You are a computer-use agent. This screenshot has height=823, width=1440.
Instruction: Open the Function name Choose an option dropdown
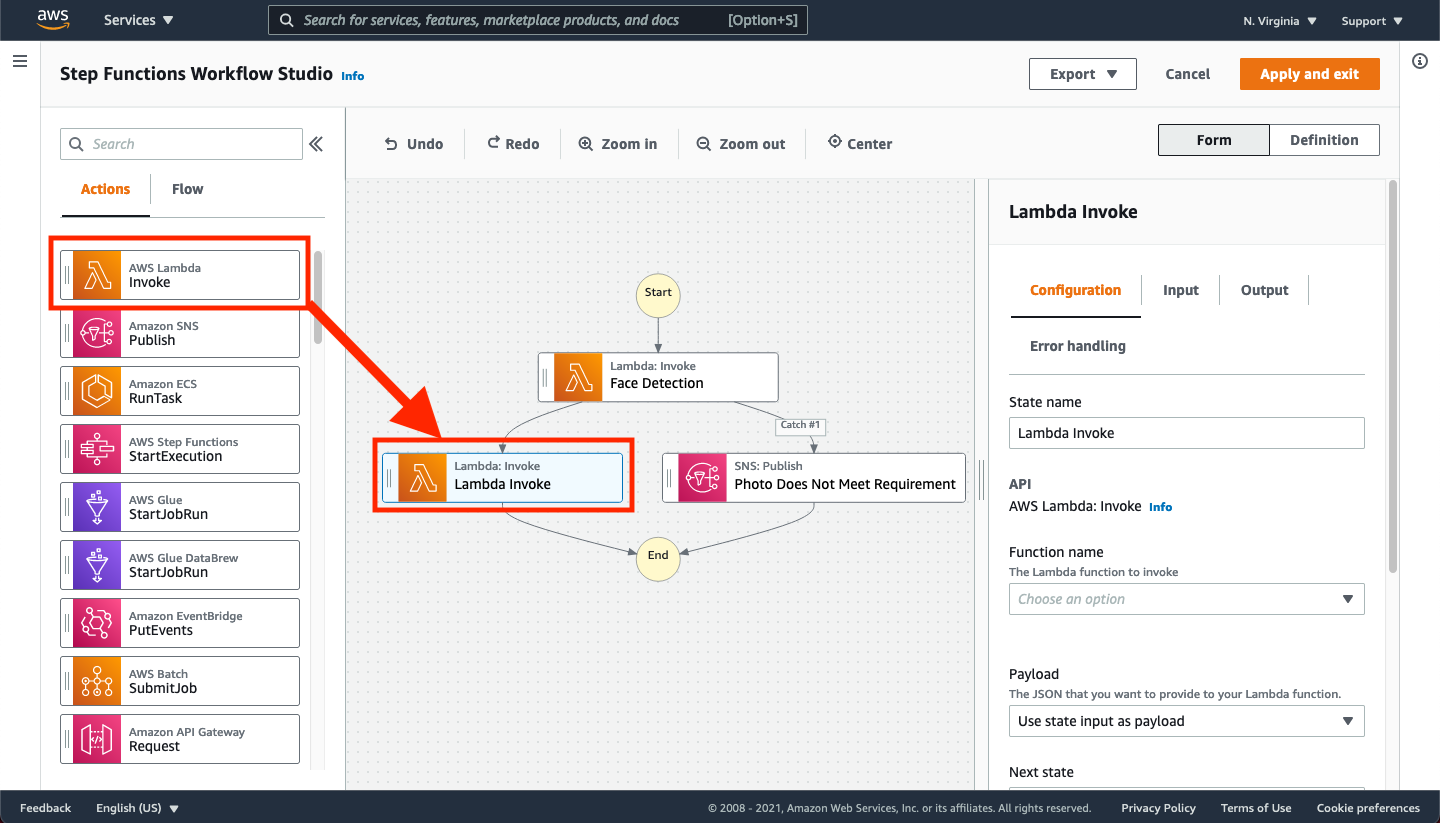click(1187, 599)
